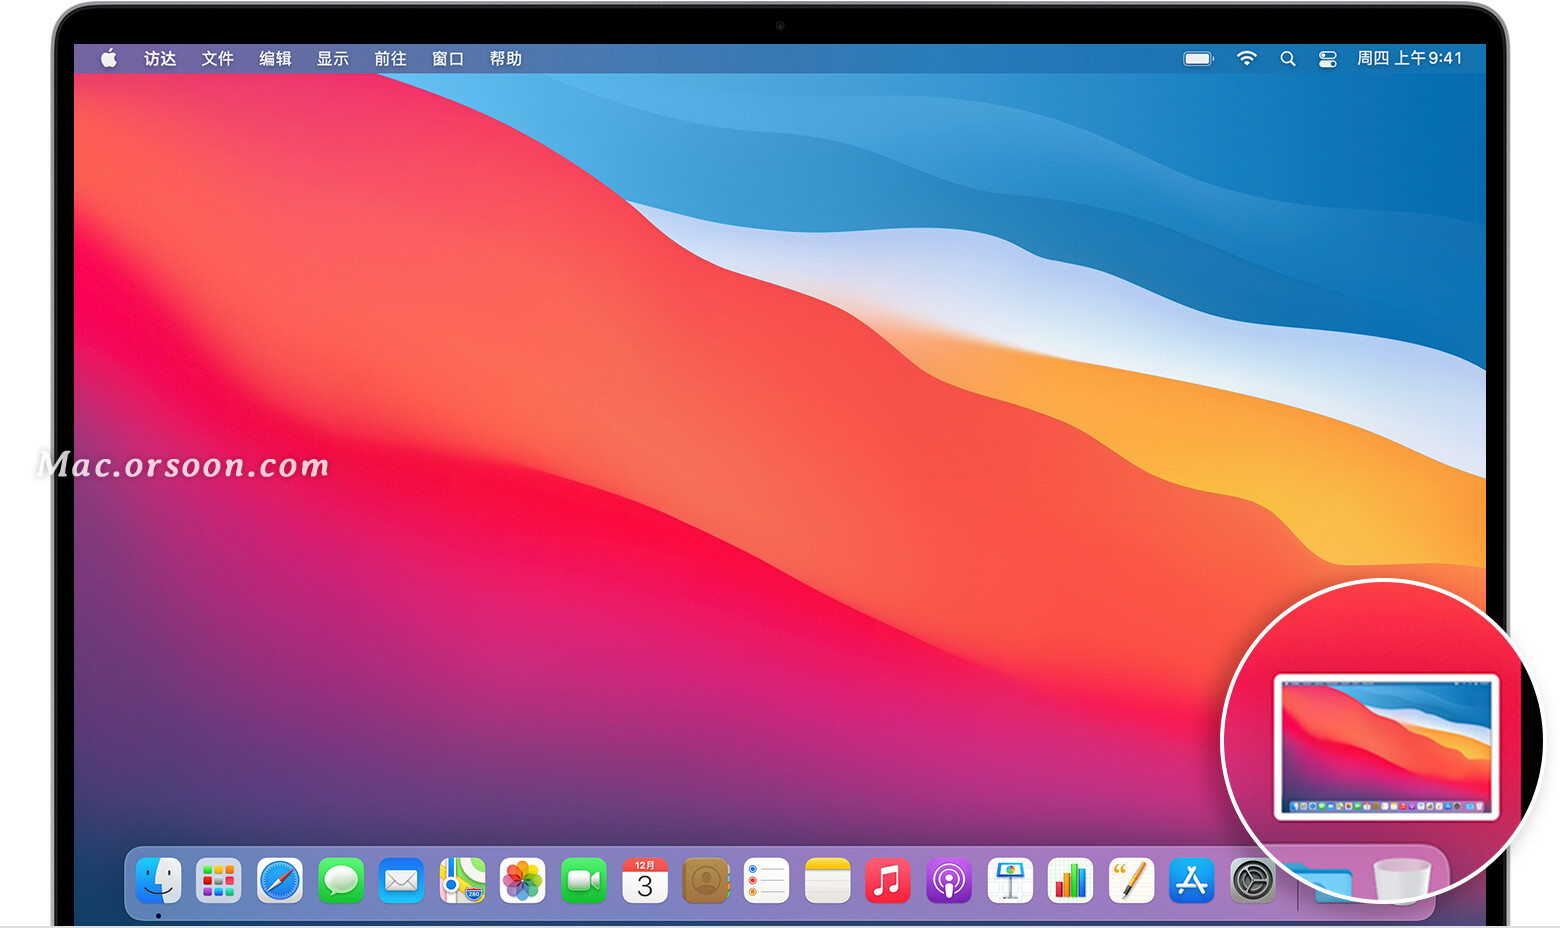Open the 帮助 menu

pyautogui.click(x=506, y=58)
